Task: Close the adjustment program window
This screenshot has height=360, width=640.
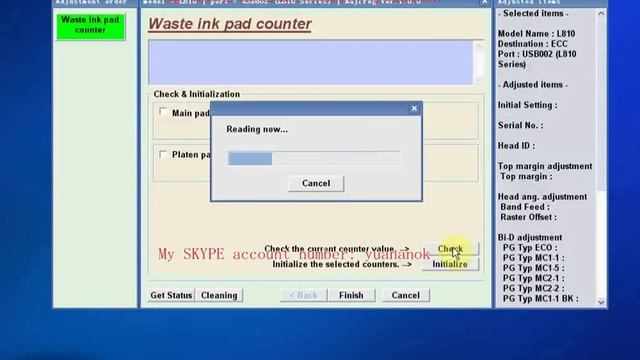Action: click(484, 2)
